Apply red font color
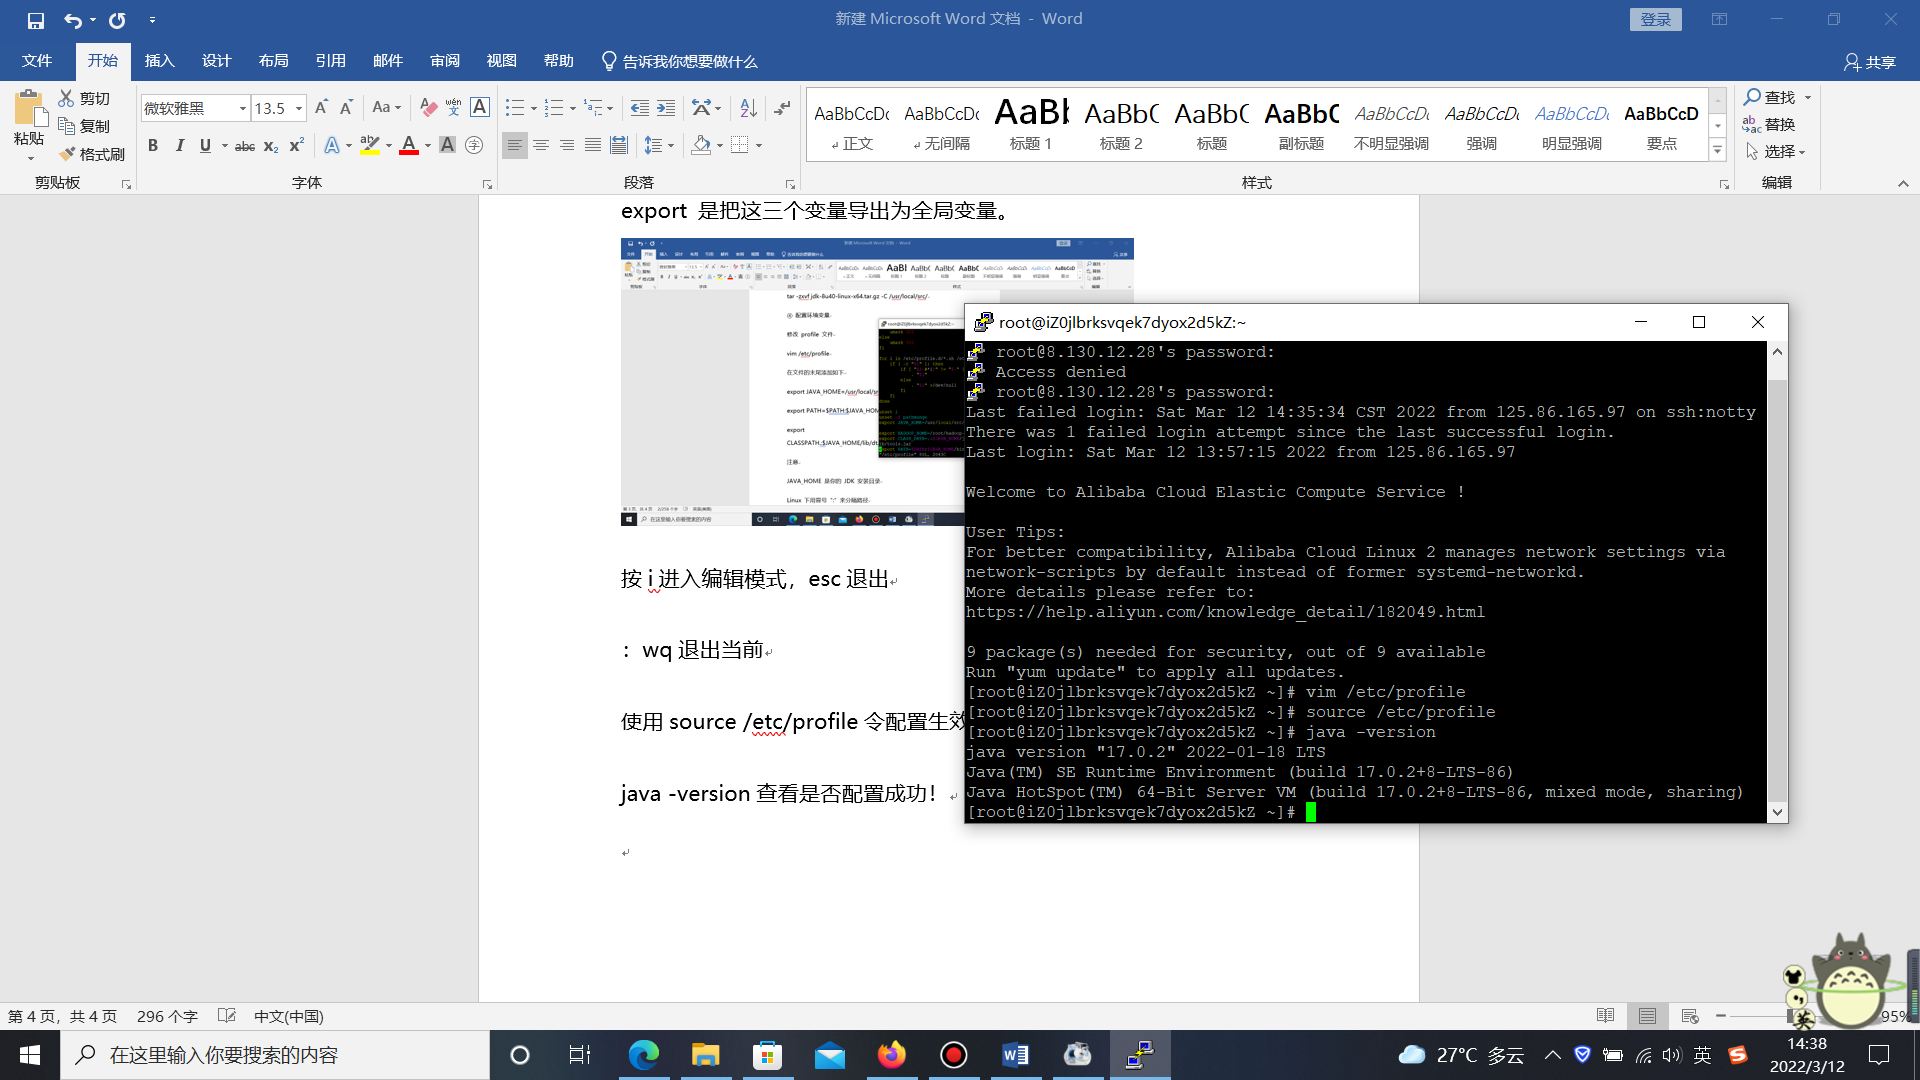Image resolution: width=1920 pixels, height=1080 pixels. tap(409, 146)
